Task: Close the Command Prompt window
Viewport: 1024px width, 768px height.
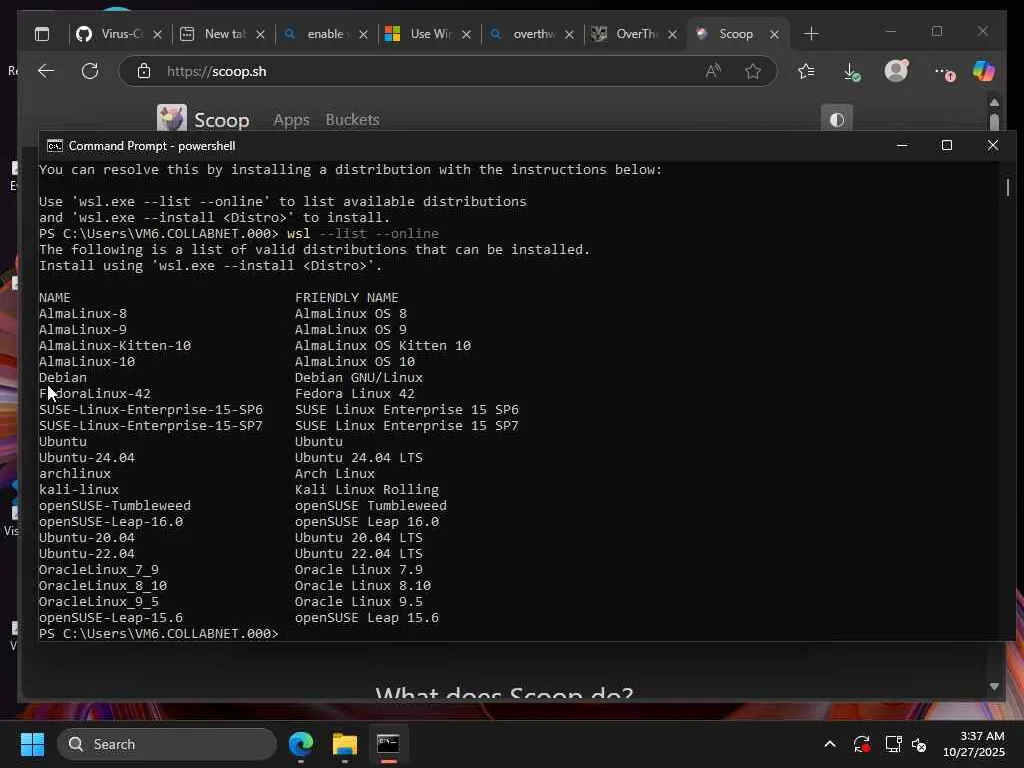Action: [x=993, y=146]
